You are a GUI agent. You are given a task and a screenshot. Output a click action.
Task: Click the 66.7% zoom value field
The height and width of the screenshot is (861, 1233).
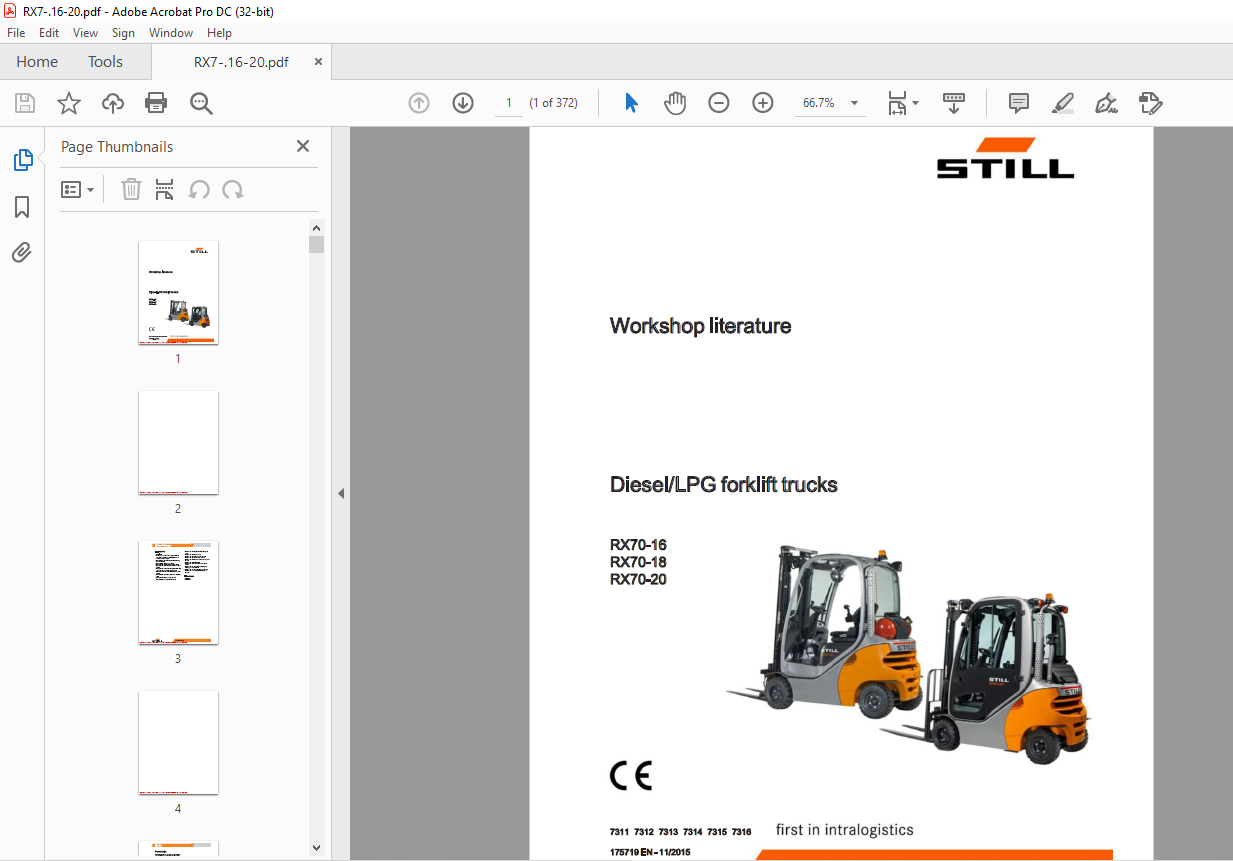point(819,103)
